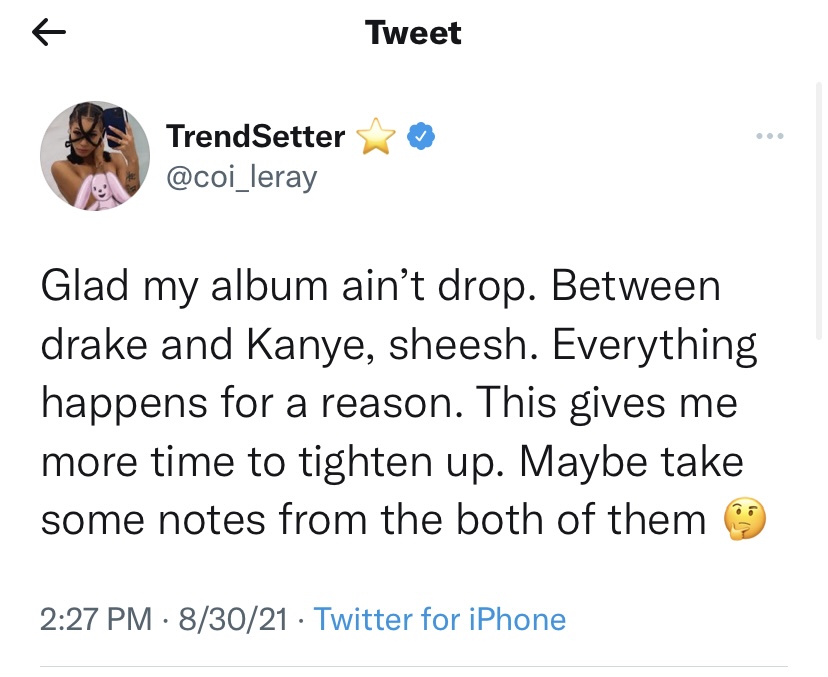Open the coi_leray profile picture
828x677 pixels.
click(x=95, y=156)
